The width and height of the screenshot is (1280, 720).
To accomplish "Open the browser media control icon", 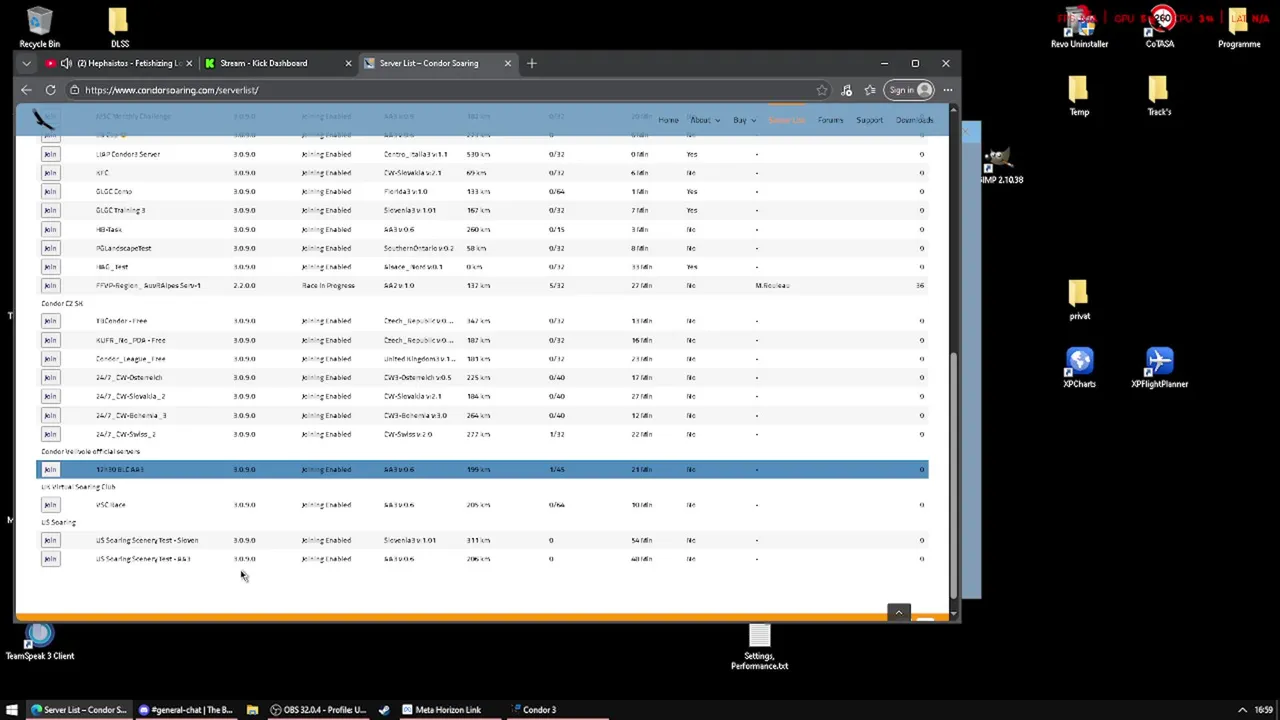I will click(846, 90).
